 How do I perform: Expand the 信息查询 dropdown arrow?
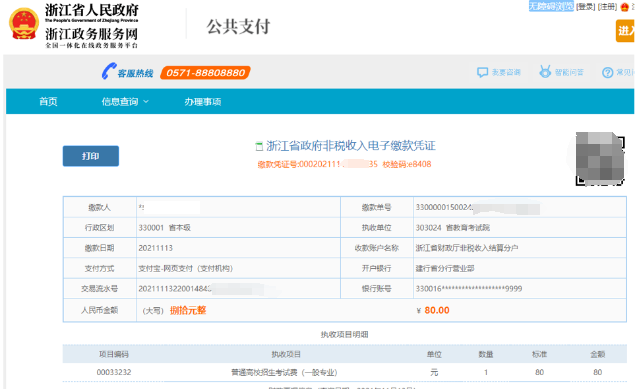pyautogui.click(x=146, y=102)
